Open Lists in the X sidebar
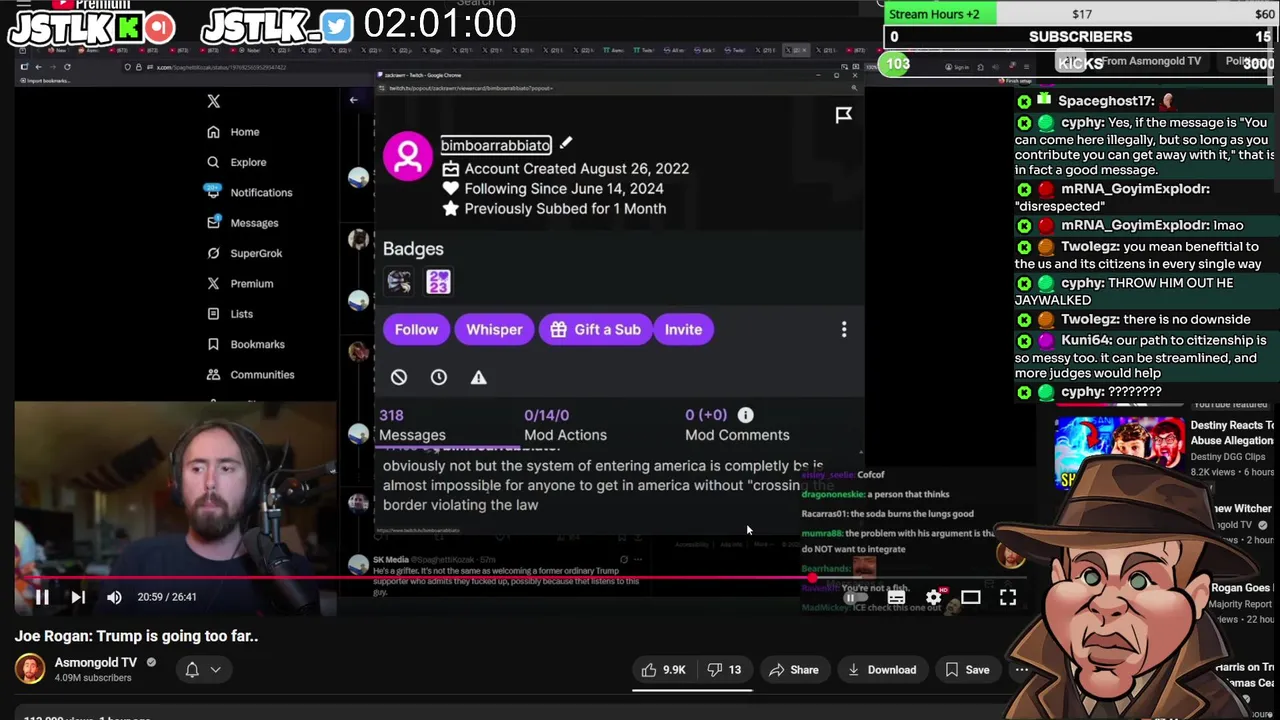 point(230,314)
